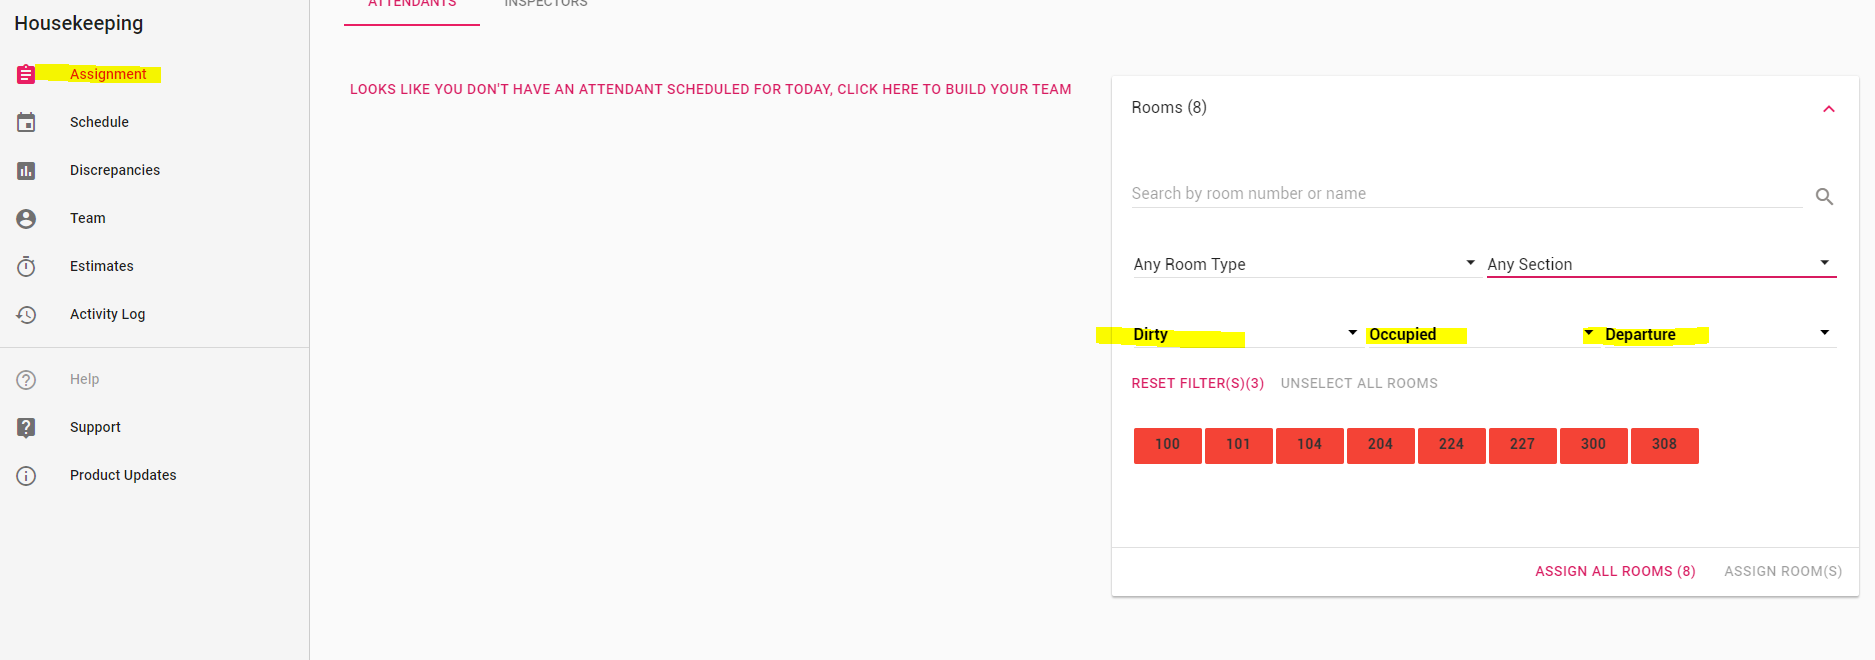Open the Any Room Type dropdown
This screenshot has height=660, width=1875.
[1304, 264]
